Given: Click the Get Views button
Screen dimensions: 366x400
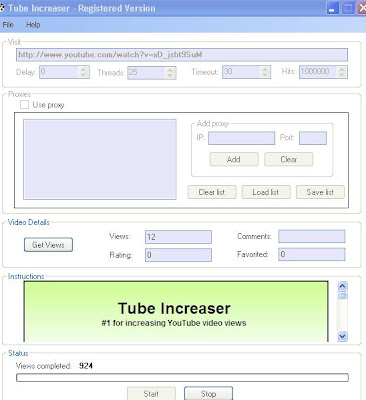Looking at the screenshot, I should [48, 245].
